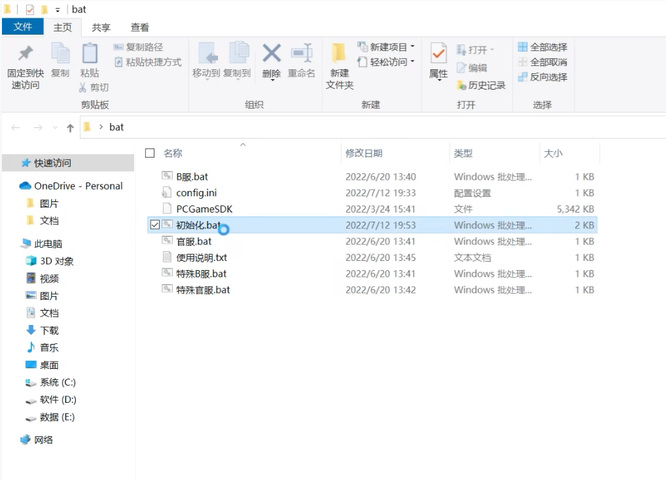Click the address bar path chevron

pyautogui.click(x=101, y=127)
